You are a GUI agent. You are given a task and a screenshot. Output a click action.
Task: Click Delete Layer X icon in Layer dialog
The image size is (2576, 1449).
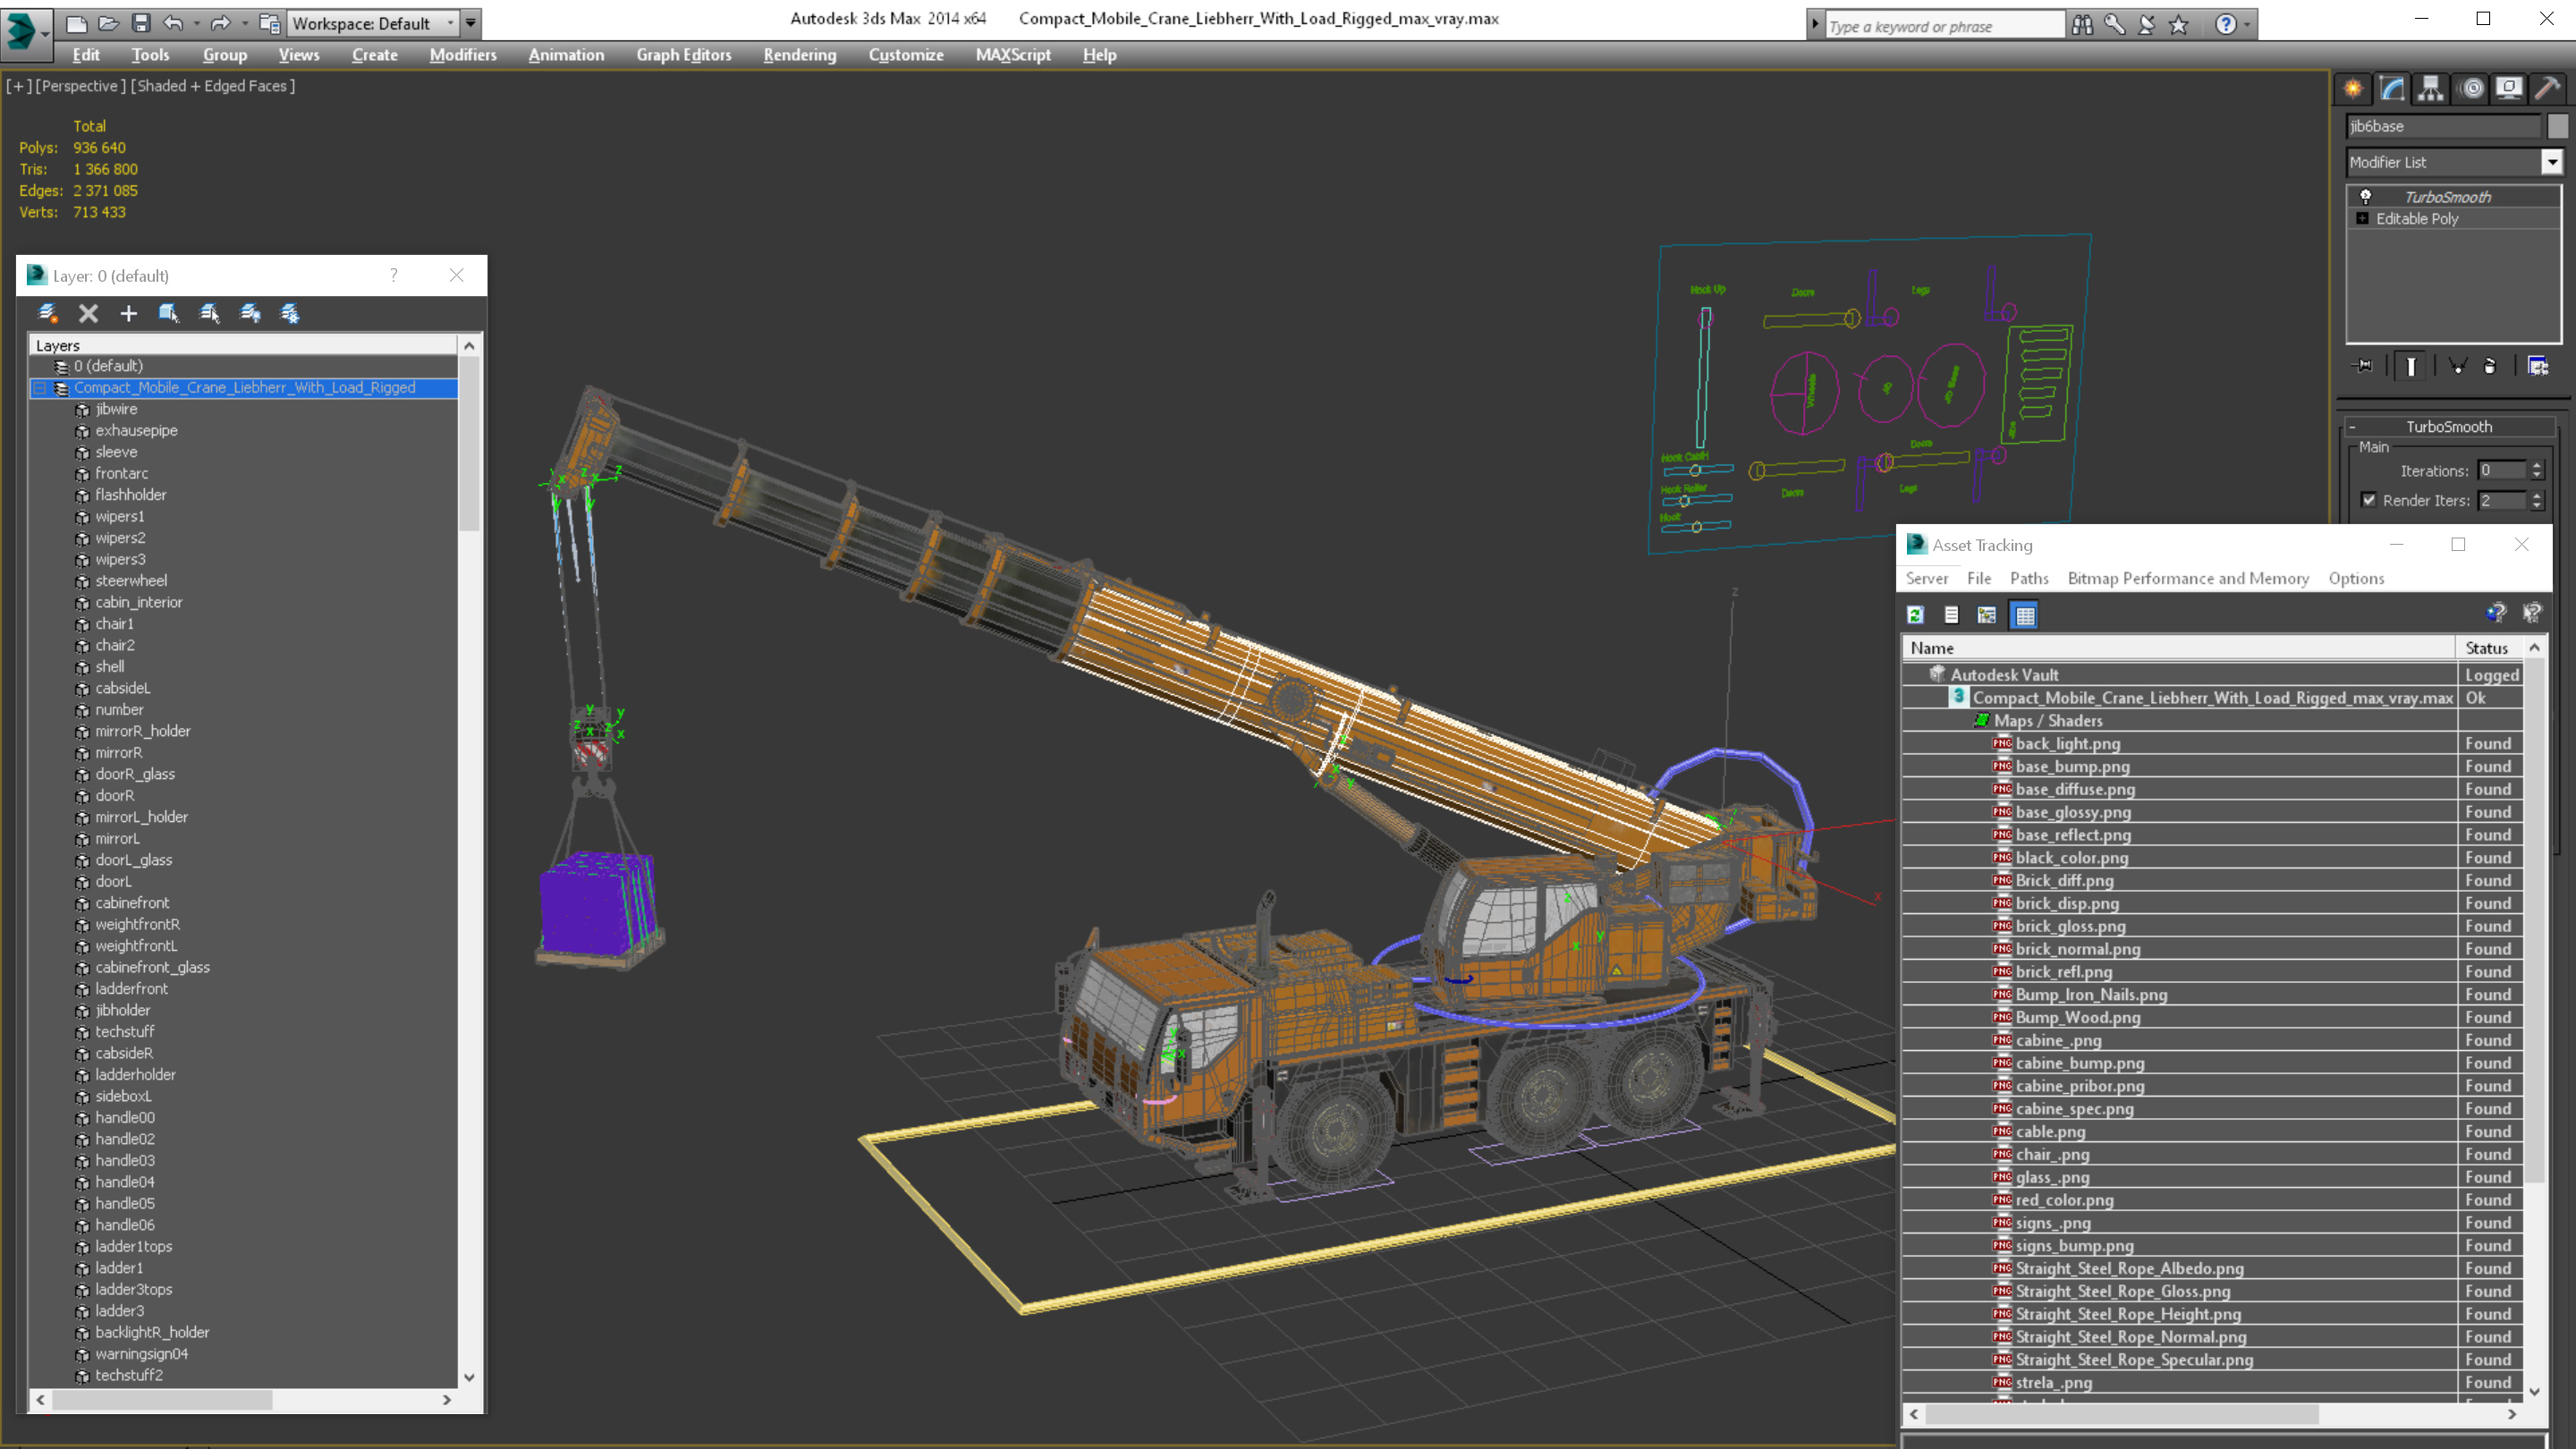pyautogui.click(x=88, y=314)
